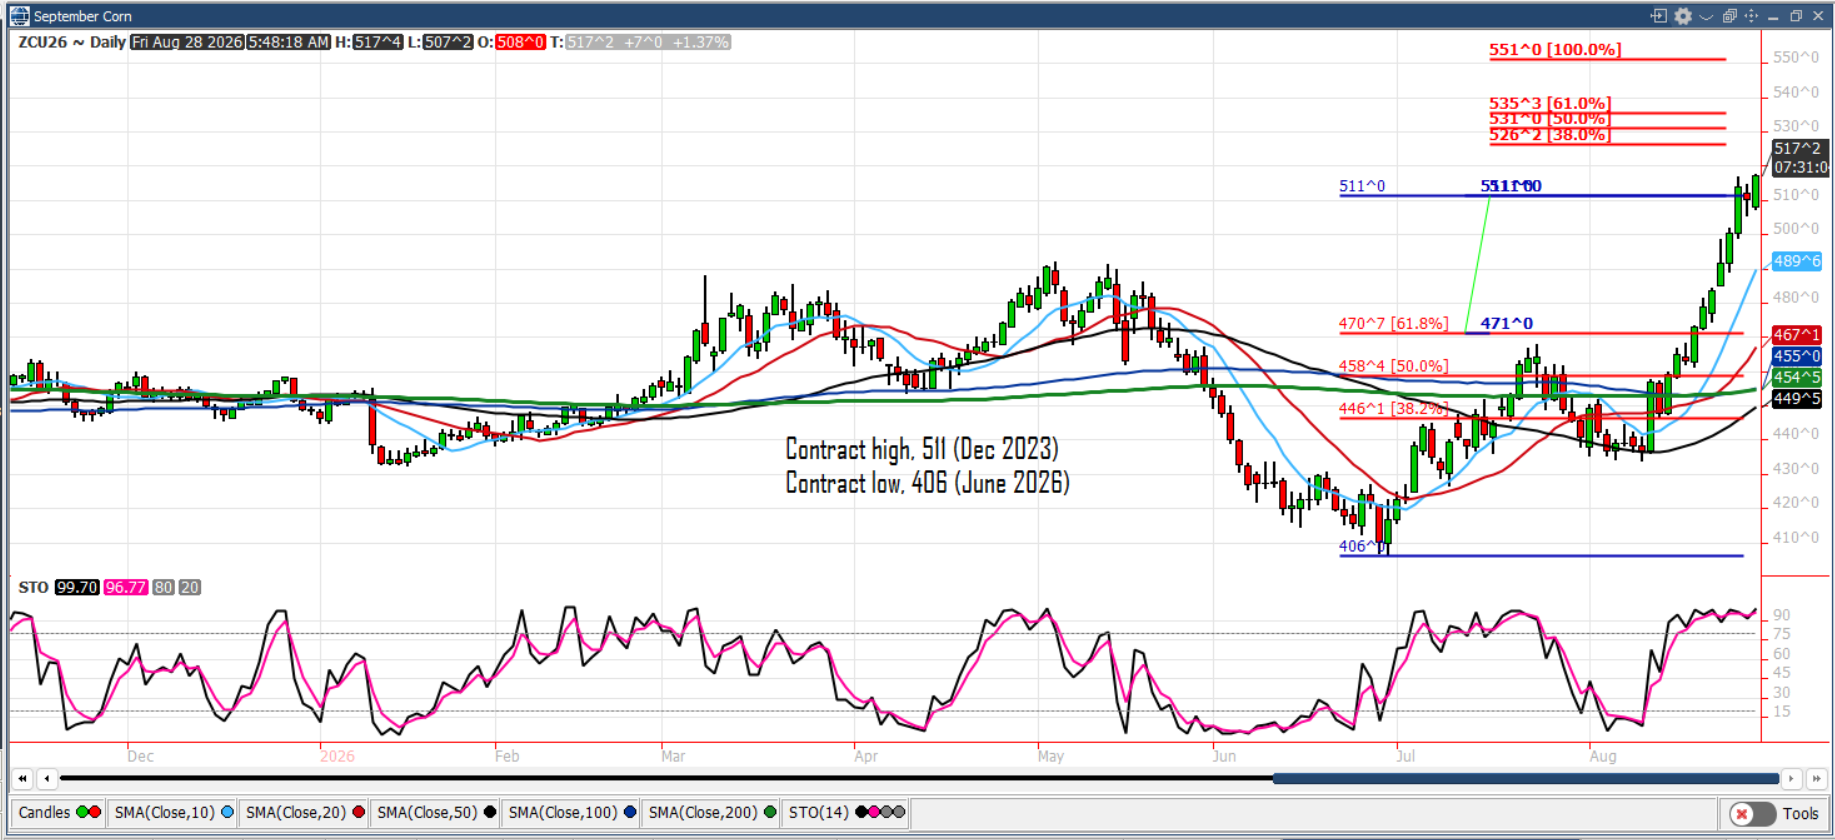This screenshot has height=840, width=1835.
Task: Click the Mar label on time axis
Action: pyautogui.click(x=673, y=756)
